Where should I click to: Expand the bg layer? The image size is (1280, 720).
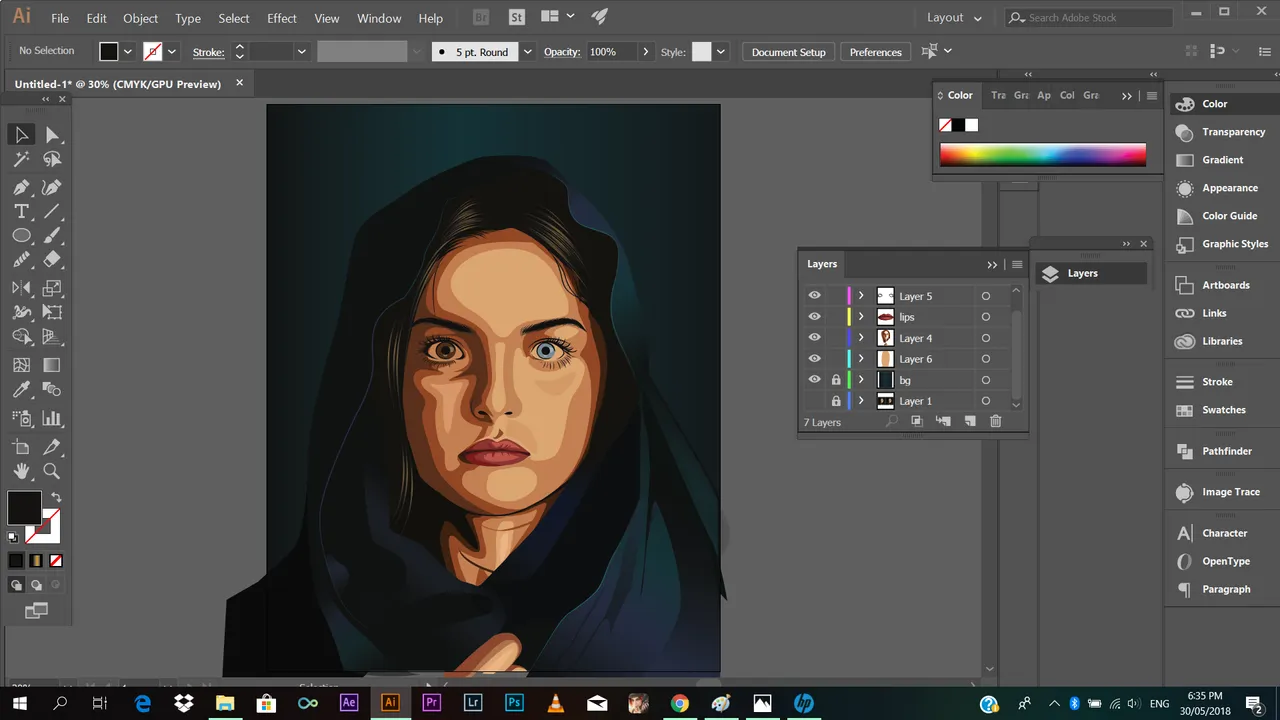pos(861,380)
